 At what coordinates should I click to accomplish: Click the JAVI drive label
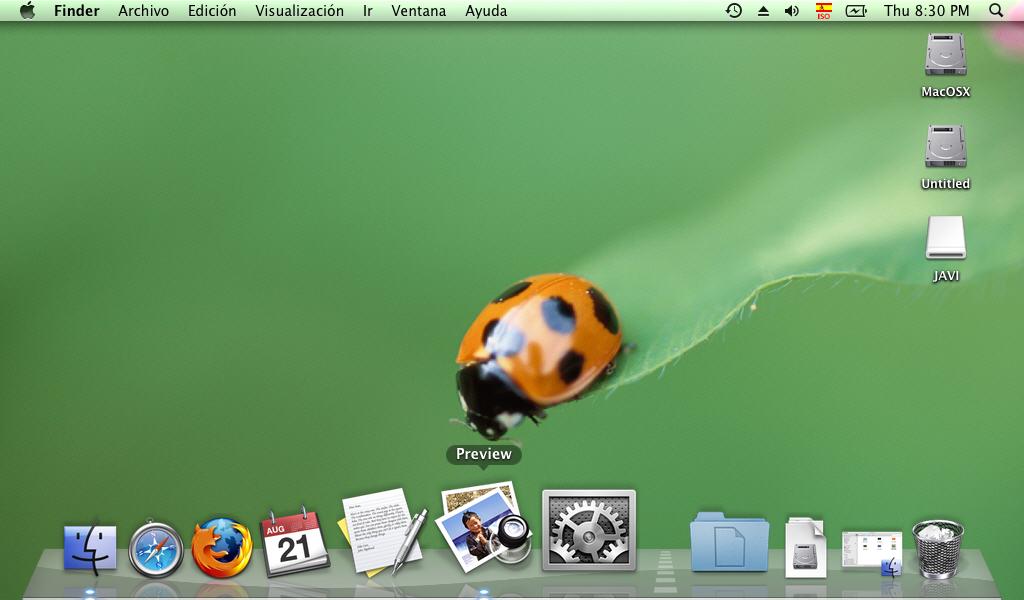click(945, 276)
